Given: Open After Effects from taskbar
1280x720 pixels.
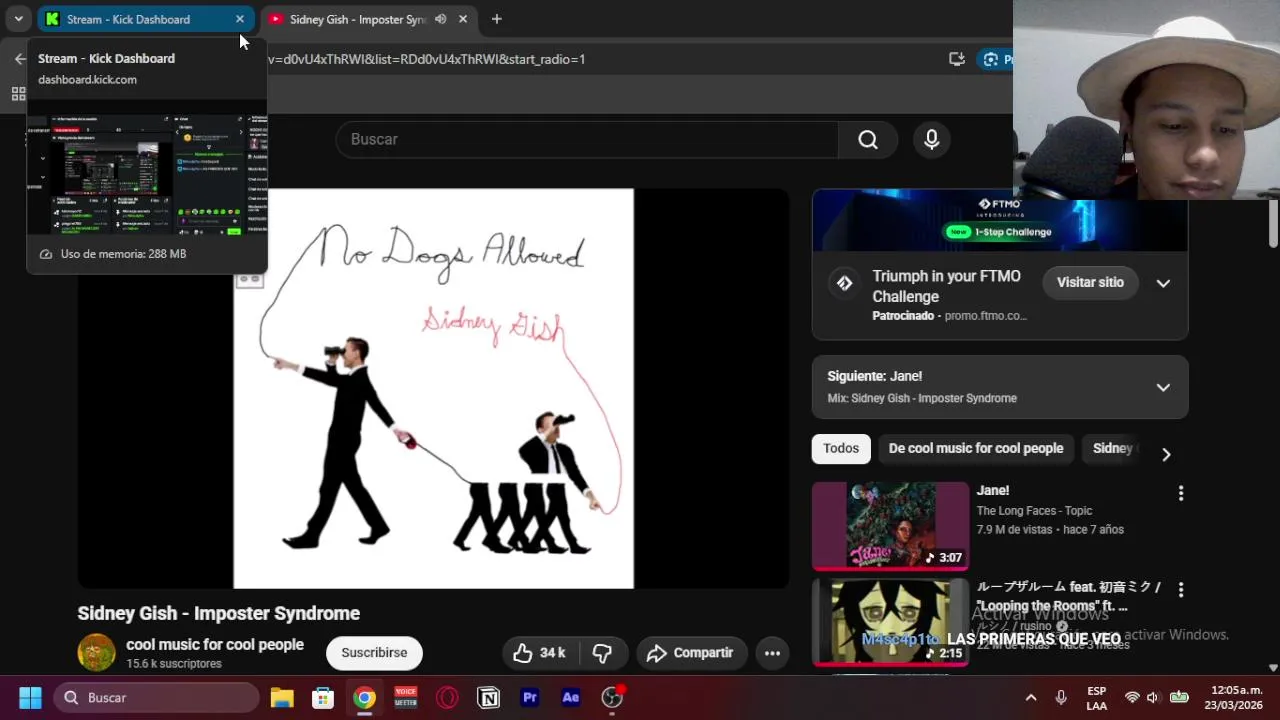Looking at the screenshot, I should tap(571, 698).
